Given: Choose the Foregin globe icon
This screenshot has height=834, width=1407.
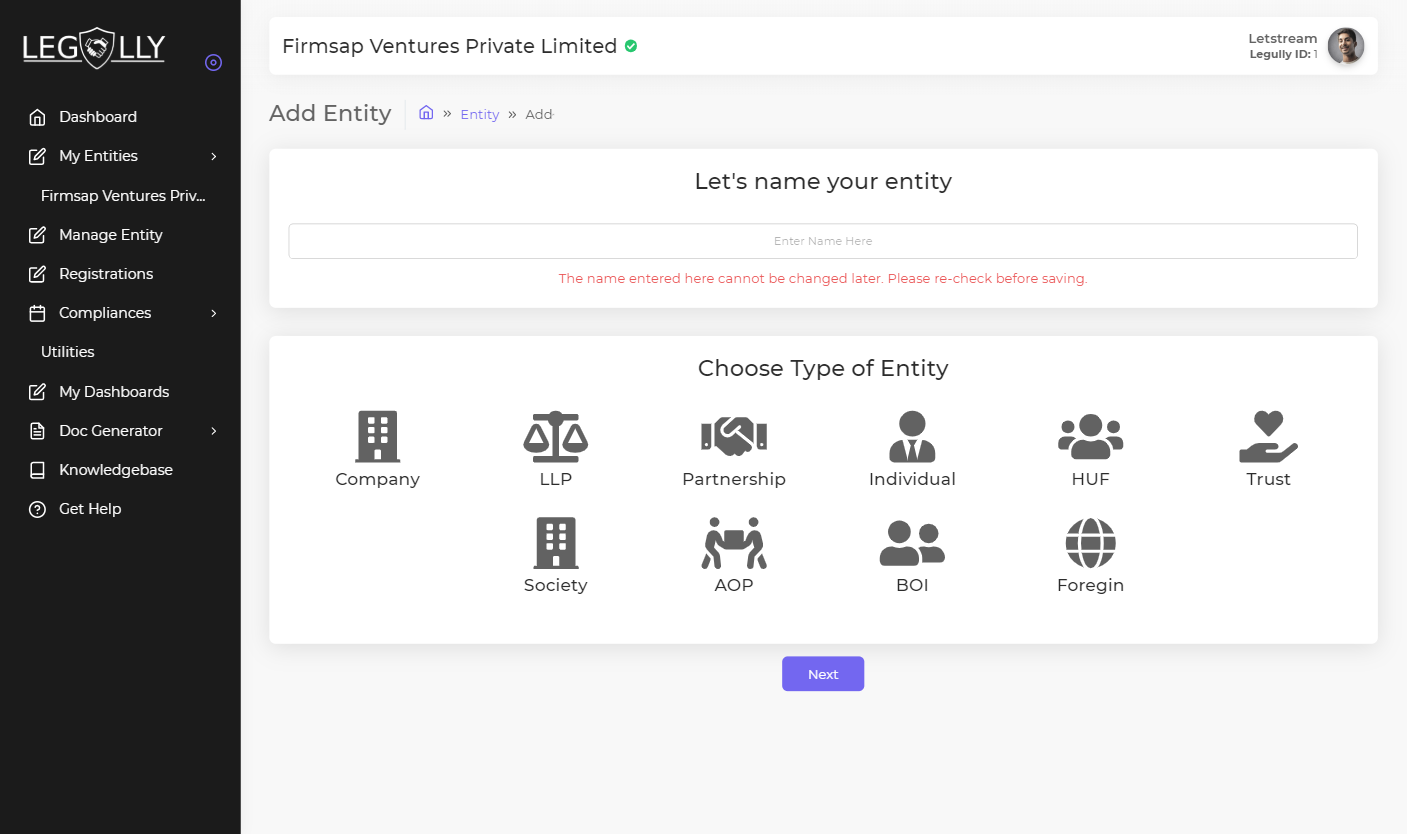Looking at the screenshot, I should click(x=1090, y=543).
